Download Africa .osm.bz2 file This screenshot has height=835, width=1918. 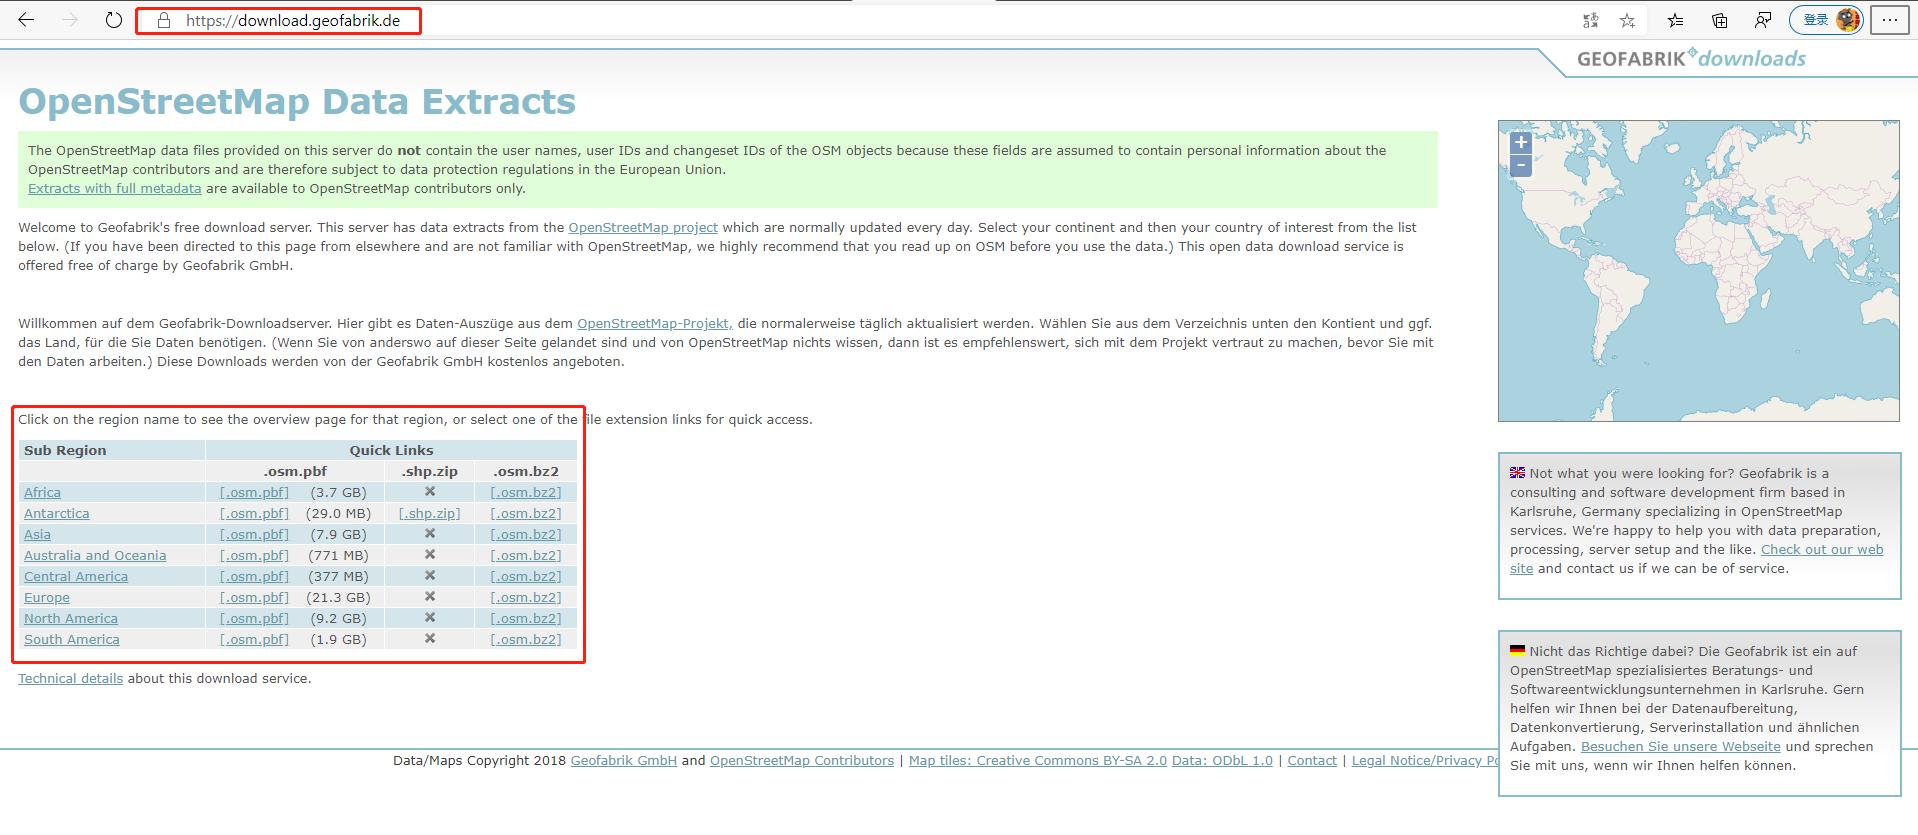point(526,492)
